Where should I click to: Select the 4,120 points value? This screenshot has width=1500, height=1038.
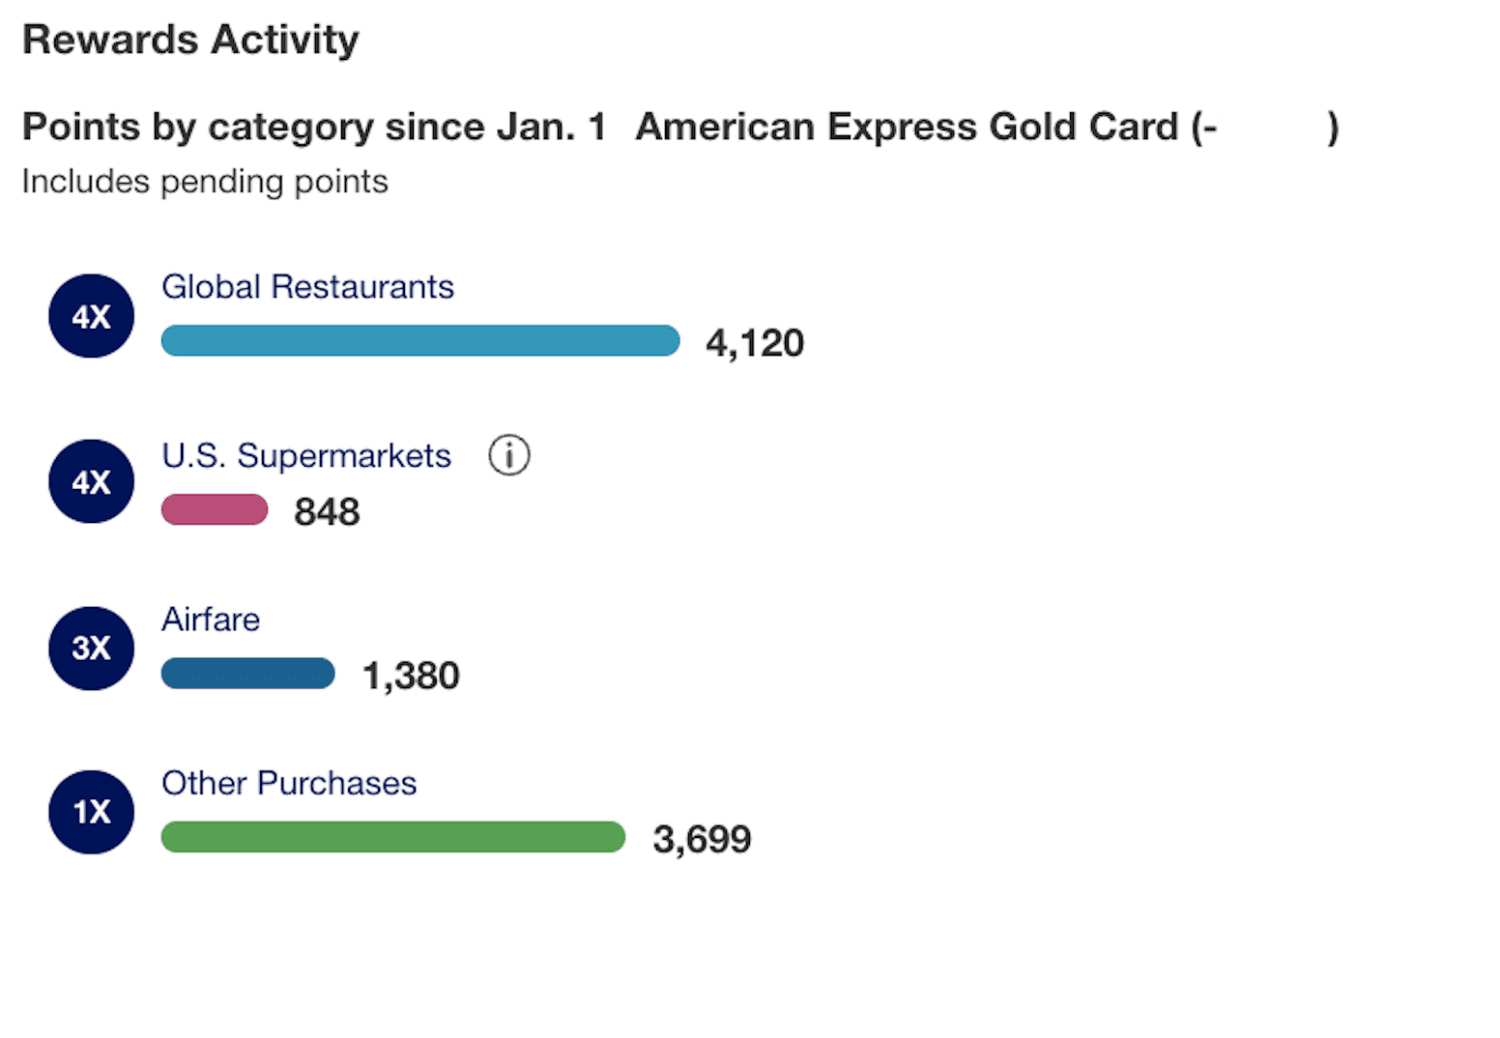pos(755,341)
